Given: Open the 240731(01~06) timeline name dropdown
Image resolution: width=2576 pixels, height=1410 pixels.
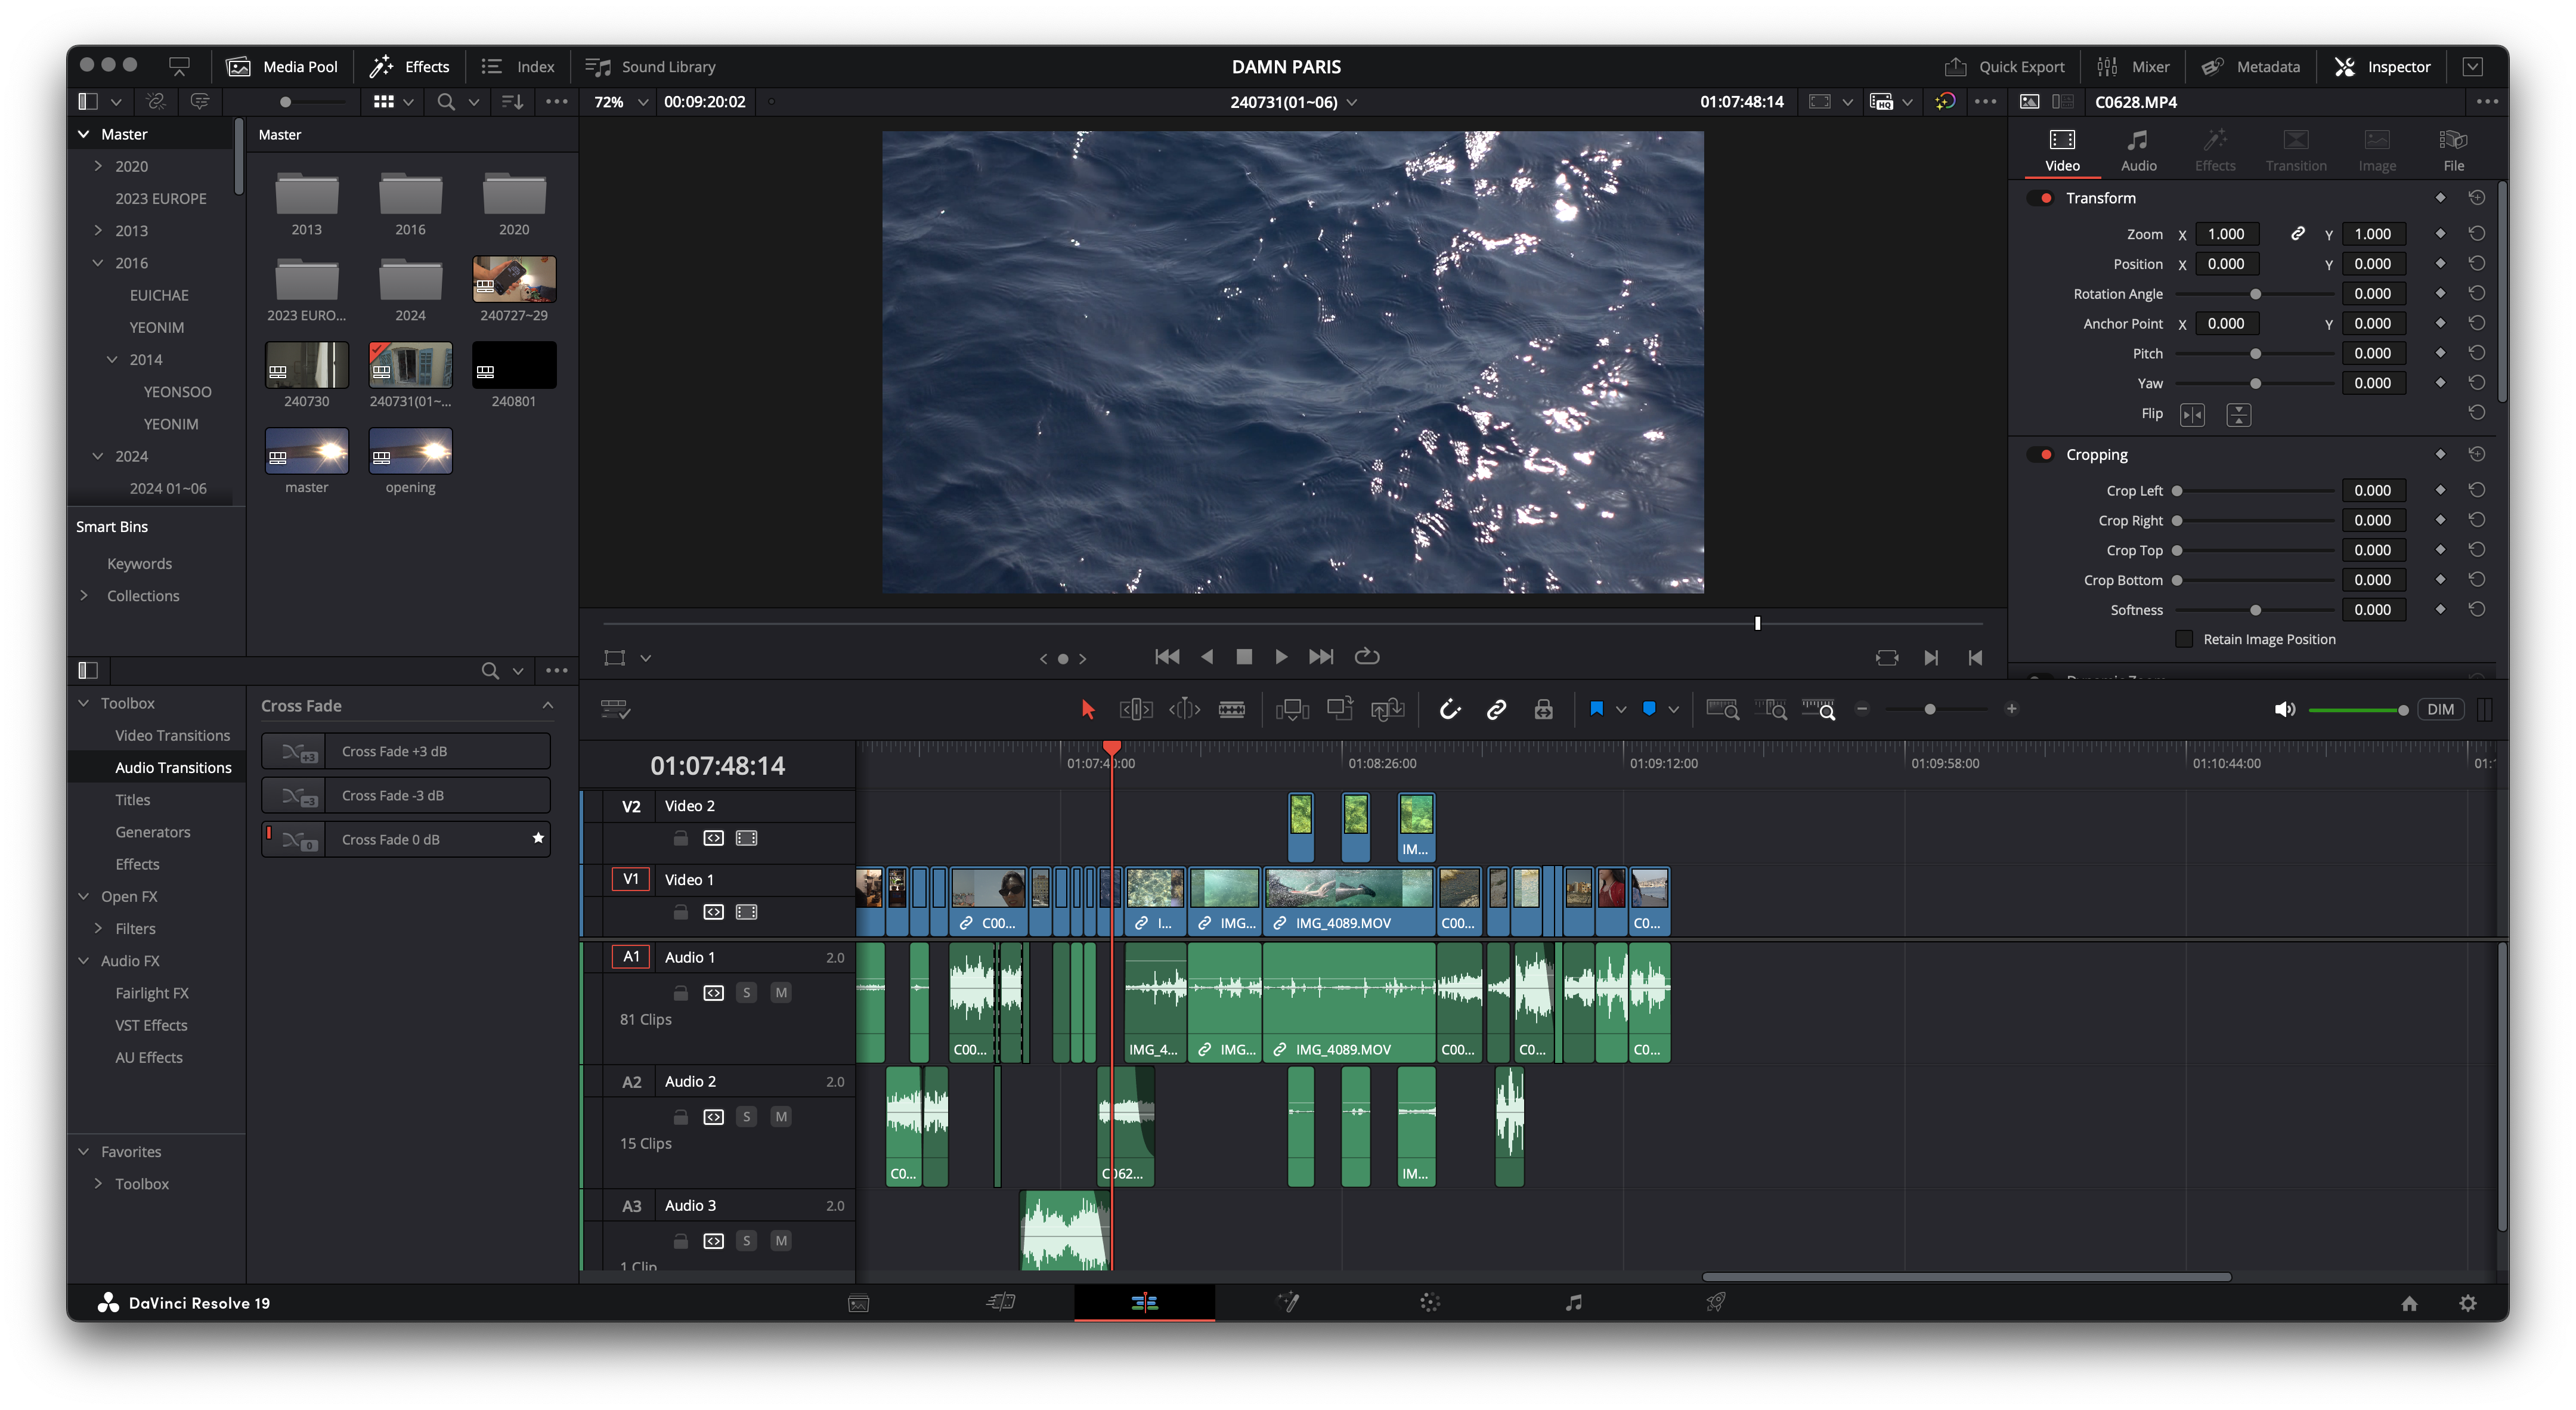Looking at the screenshot, I should pyautogui.click(x=1352, y=102).
